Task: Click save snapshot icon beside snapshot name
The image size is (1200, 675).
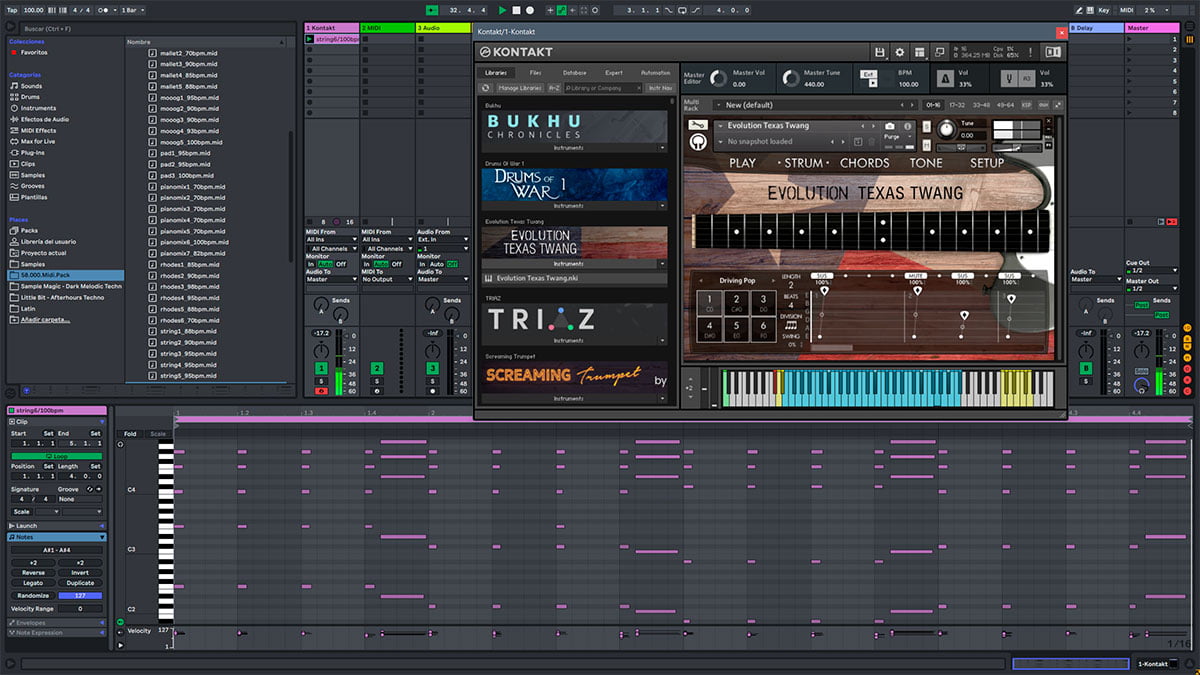Action: pyautogui.click(x=857, y=141)
